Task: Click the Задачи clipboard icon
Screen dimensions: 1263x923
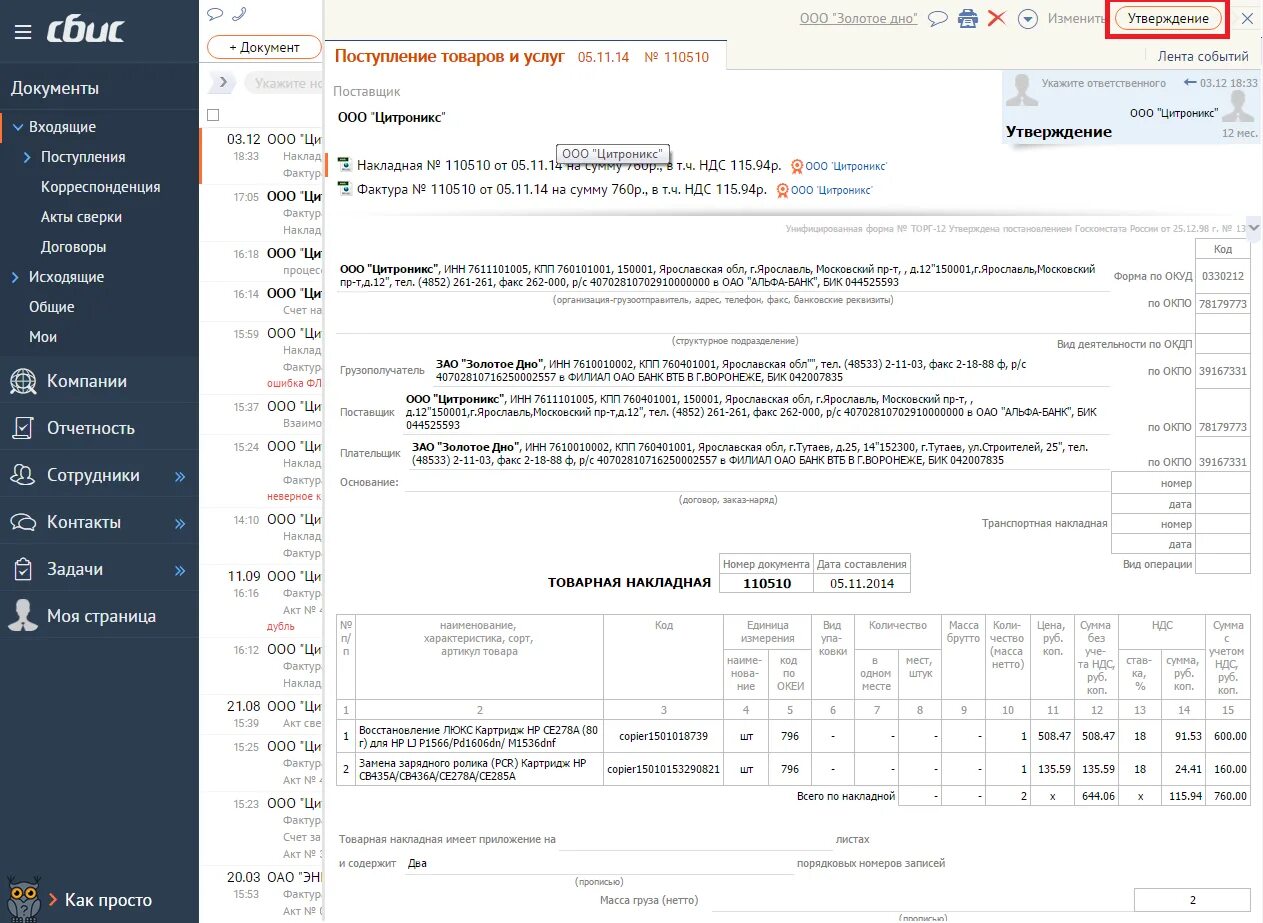Action: (x=23, y=569)
